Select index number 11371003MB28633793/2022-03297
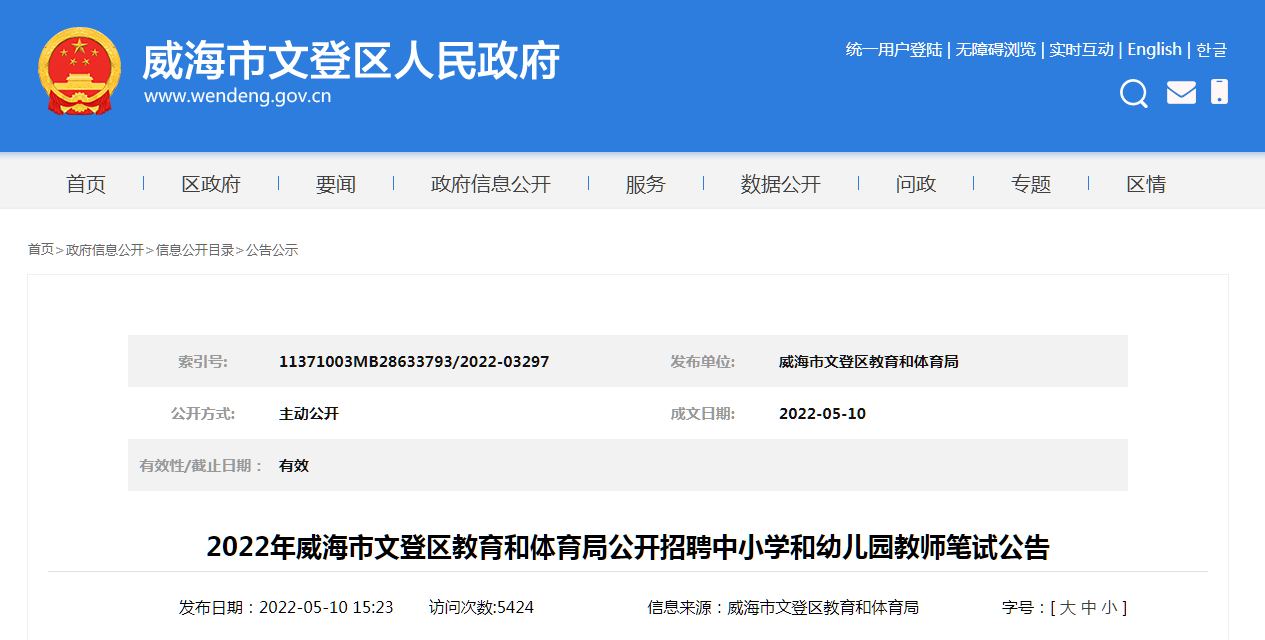 tap(414, 361)
